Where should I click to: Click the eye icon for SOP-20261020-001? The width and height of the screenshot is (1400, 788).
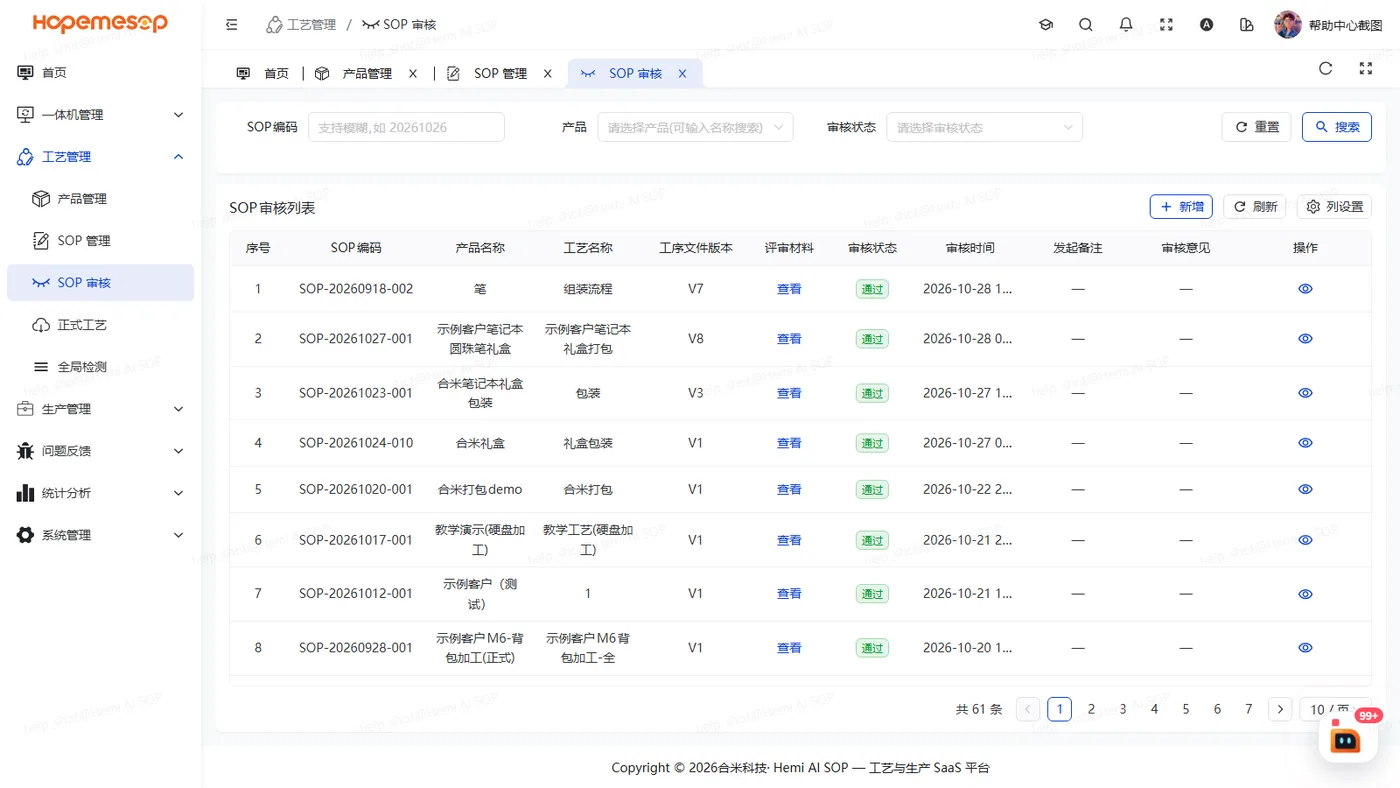[1305, 490]
